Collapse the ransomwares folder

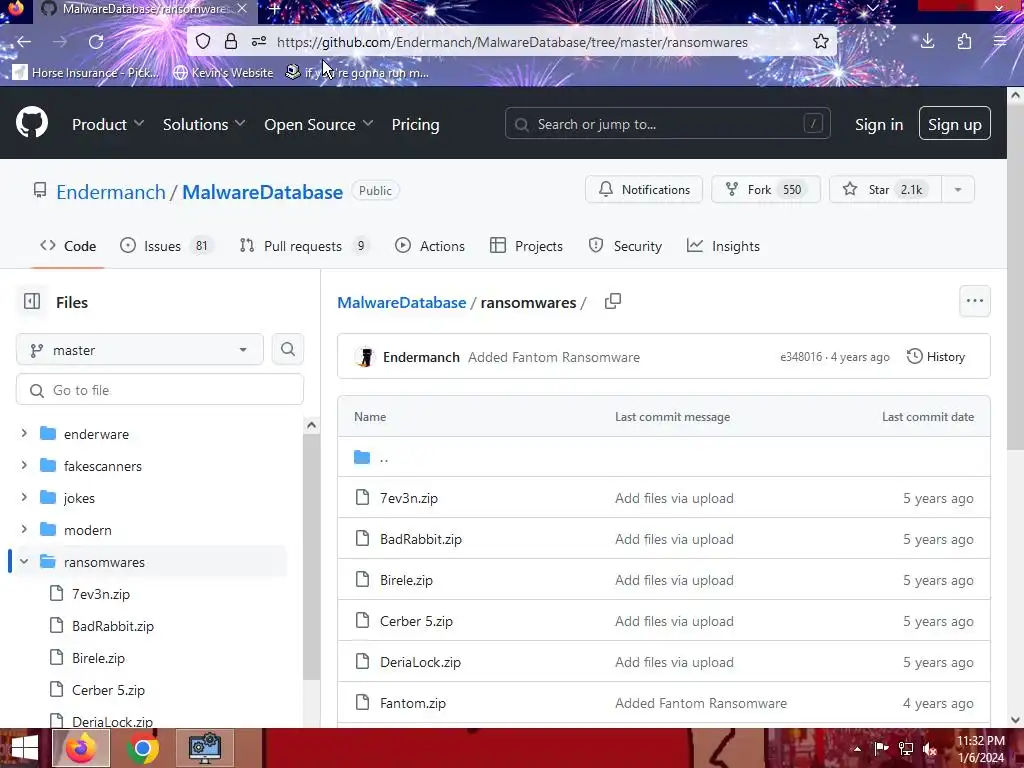point(24,561)
